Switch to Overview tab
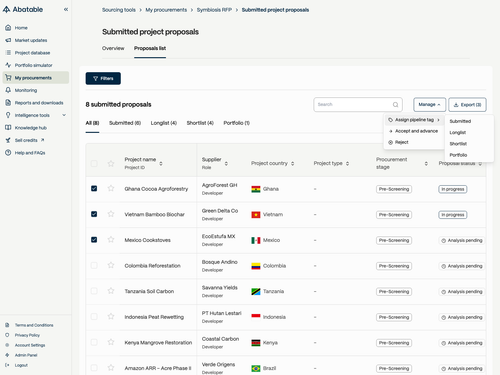Viewport: 500px width, 375px height. click(x=113, y=48)
